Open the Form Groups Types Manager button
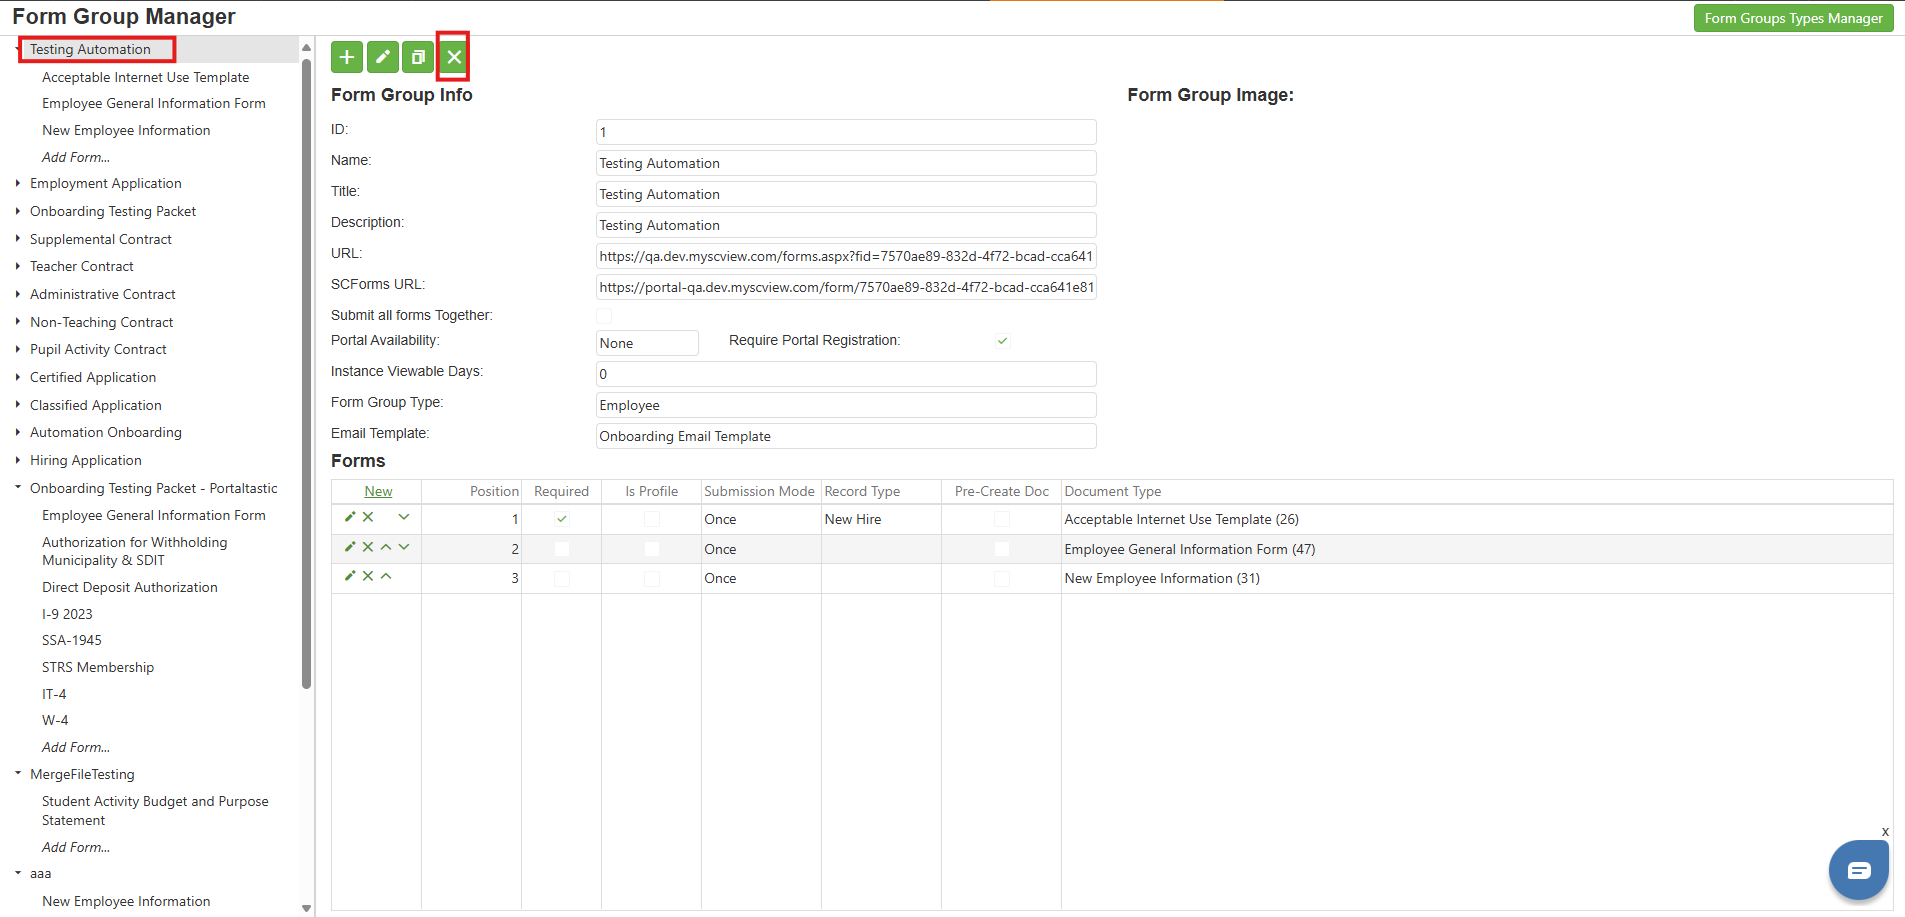The height and width of the screenshot is (917, 1905). pyautogui.click(x=1793, y=18)
